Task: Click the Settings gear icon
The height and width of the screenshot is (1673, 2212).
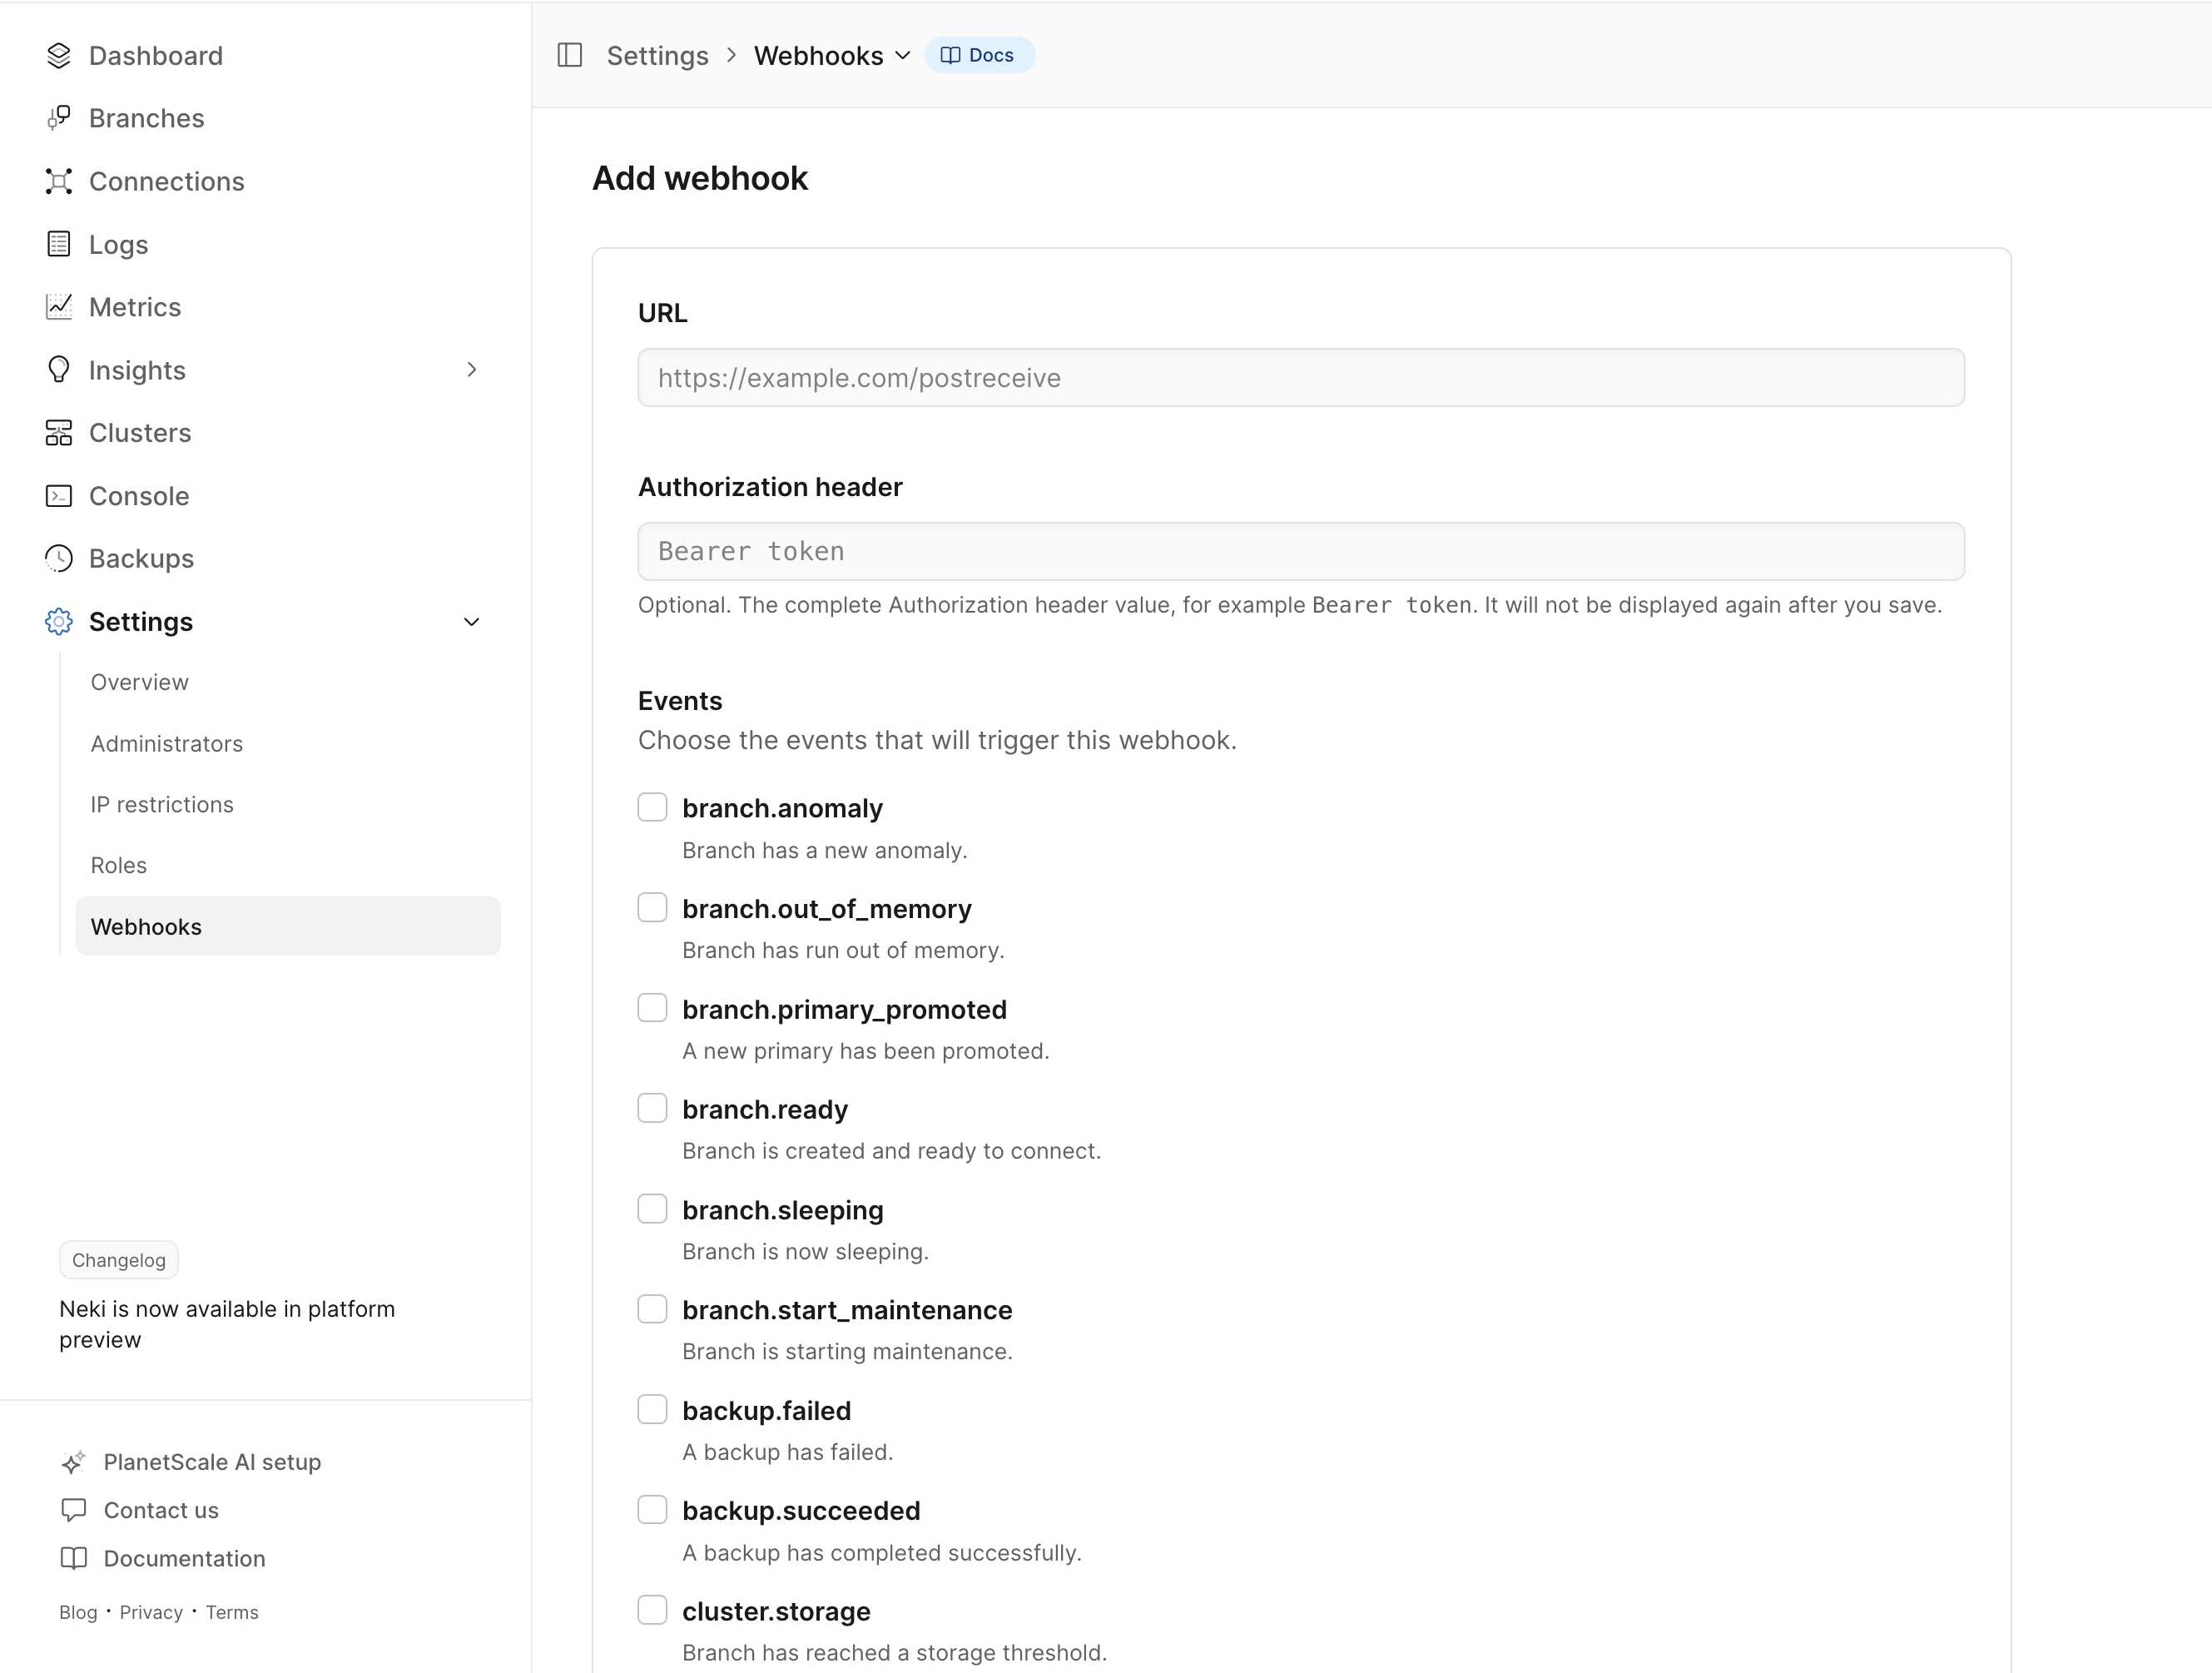Action: [59, 621]
